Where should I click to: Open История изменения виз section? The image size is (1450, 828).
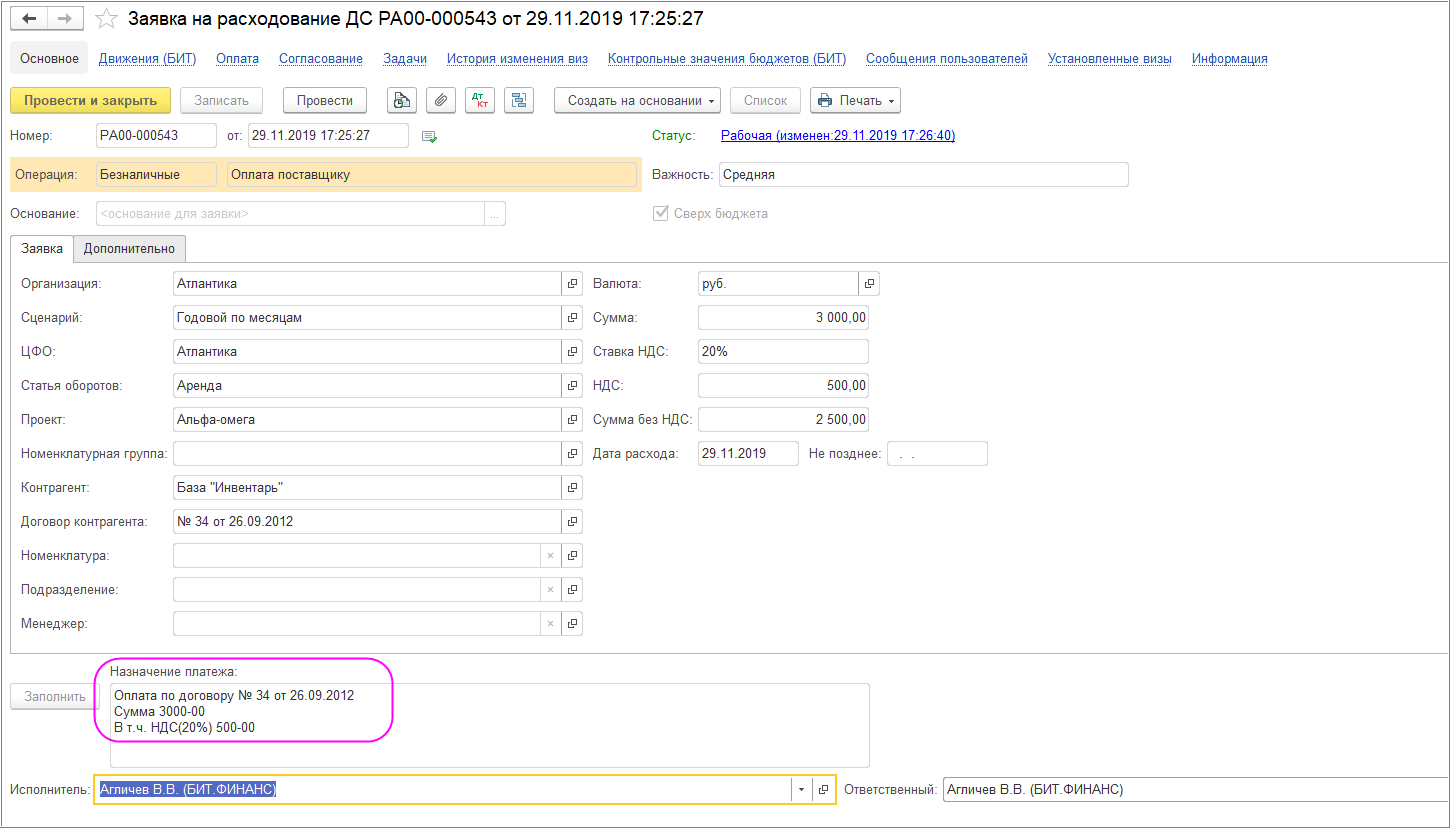pyautogui.click(x=517, y=59)
